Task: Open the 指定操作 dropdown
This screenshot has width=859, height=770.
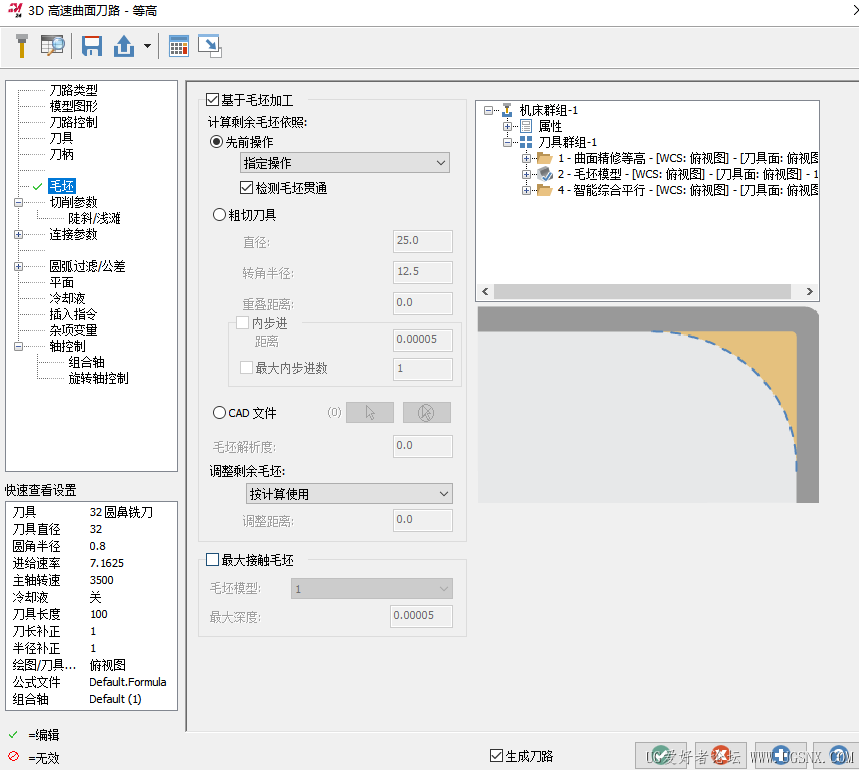Action: (x=345, y=163)
